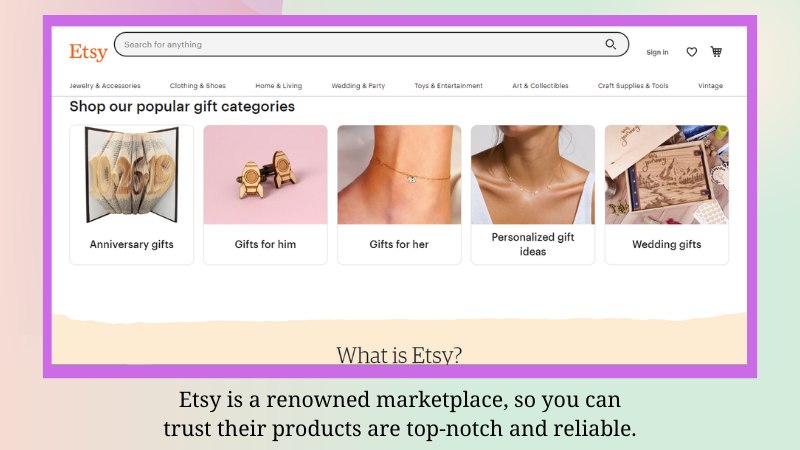Click the Anniversary gifts label
The height and width of the screenshot is (450, 800).
tap(132, 244)
